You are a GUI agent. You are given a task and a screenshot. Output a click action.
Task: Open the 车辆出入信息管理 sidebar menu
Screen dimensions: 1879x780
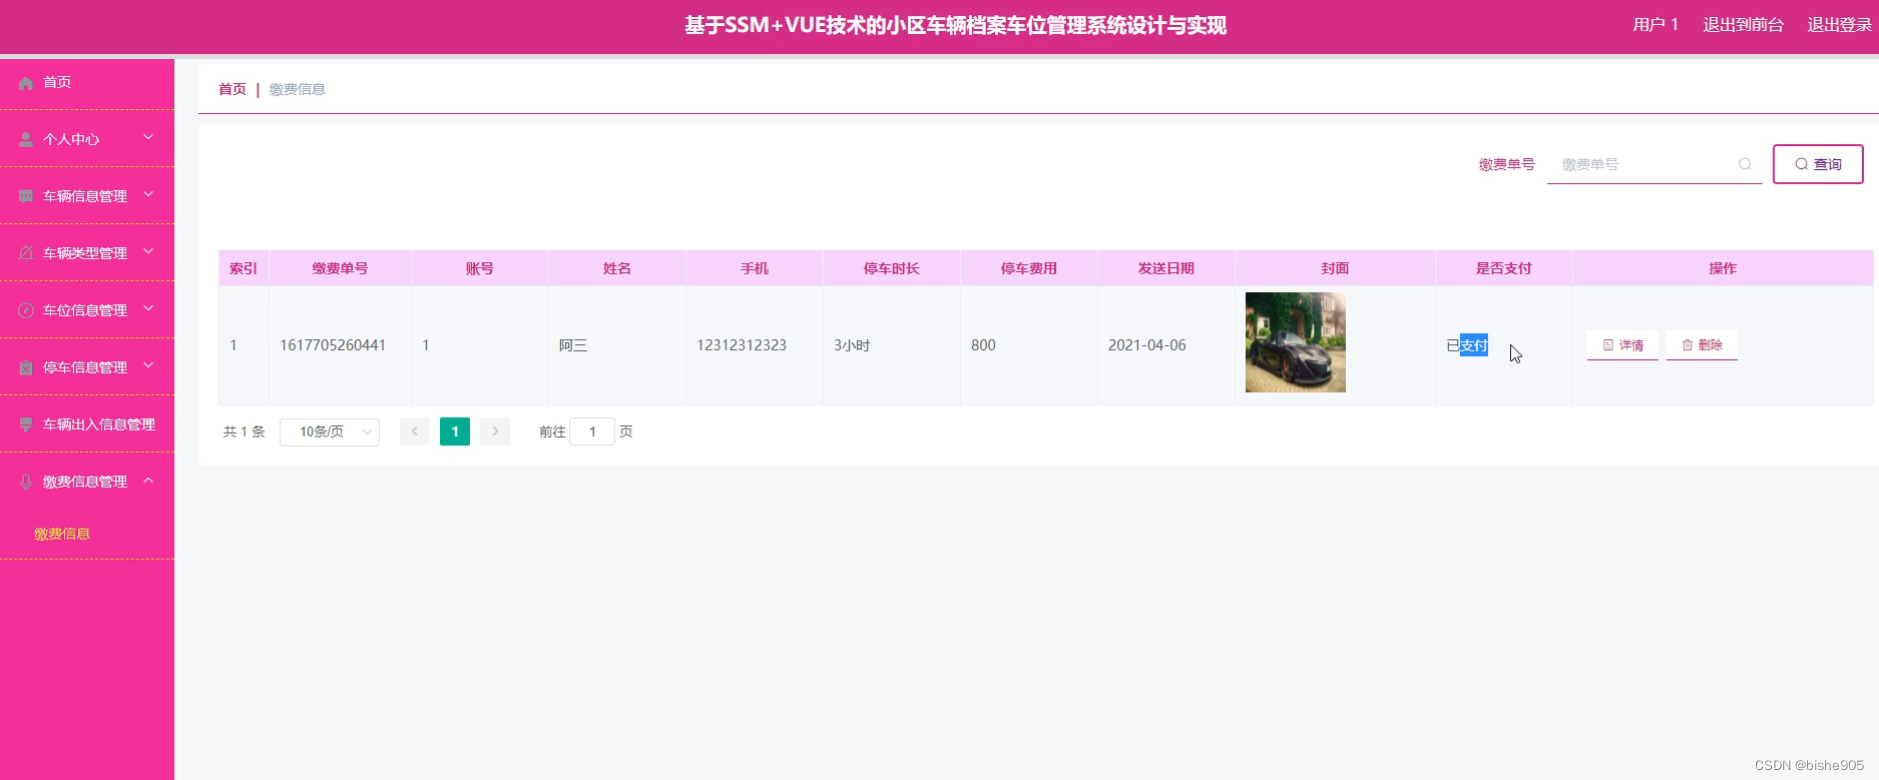click(87, 424)
